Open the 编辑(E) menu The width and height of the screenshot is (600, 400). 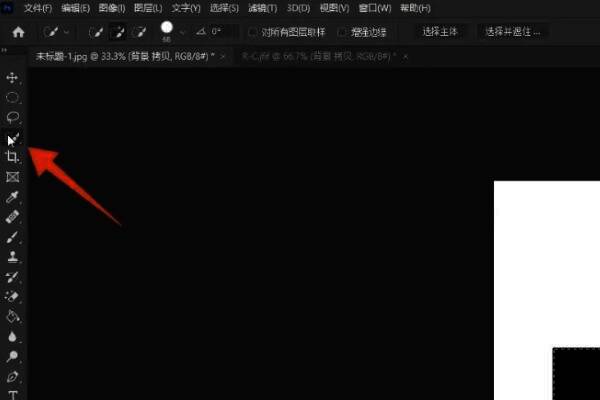coord(75,8)
